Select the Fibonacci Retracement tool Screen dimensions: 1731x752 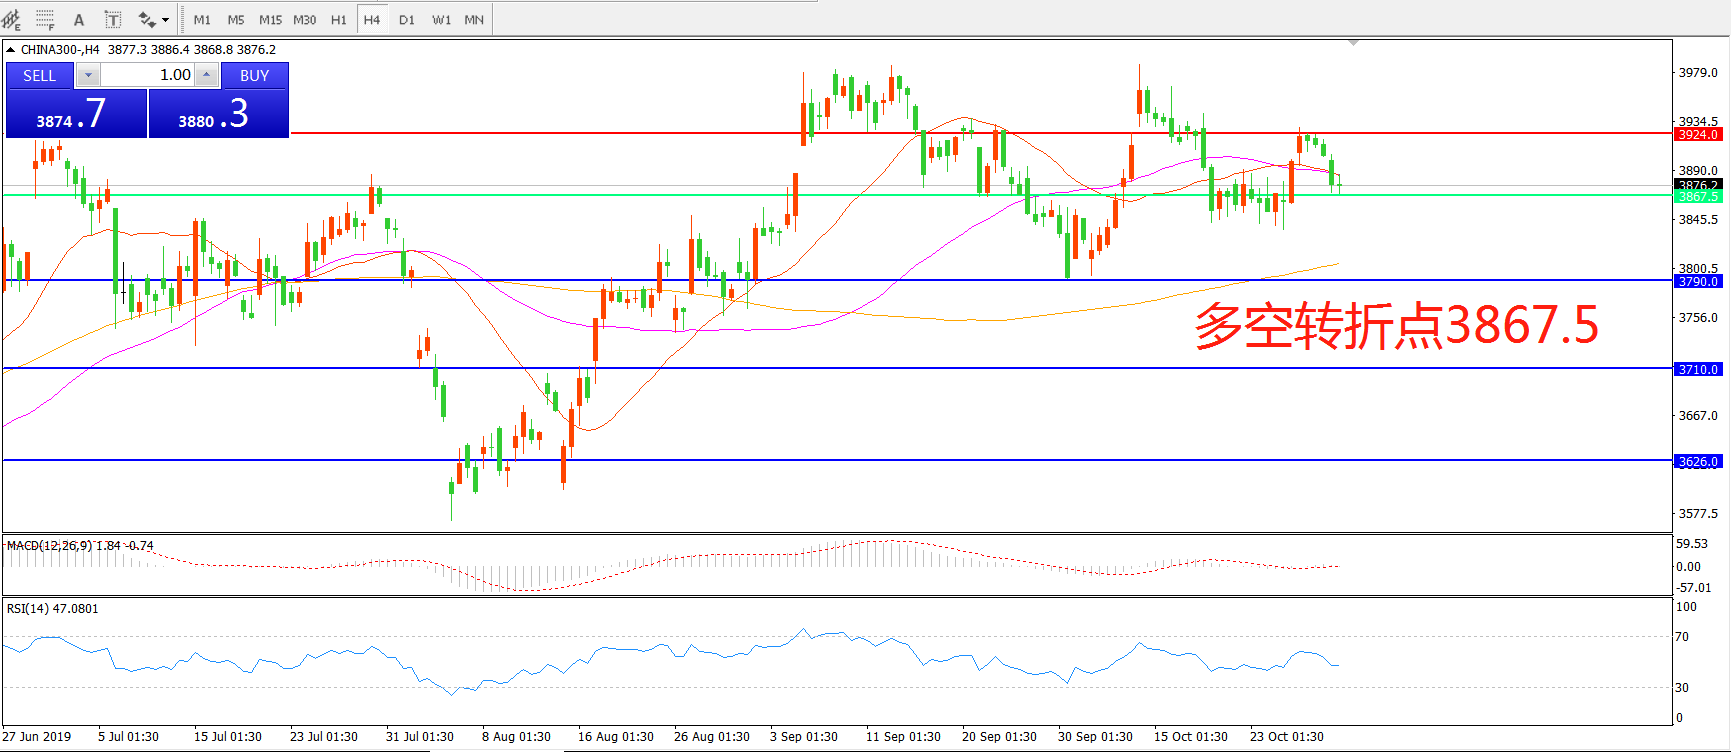(45, 19)
